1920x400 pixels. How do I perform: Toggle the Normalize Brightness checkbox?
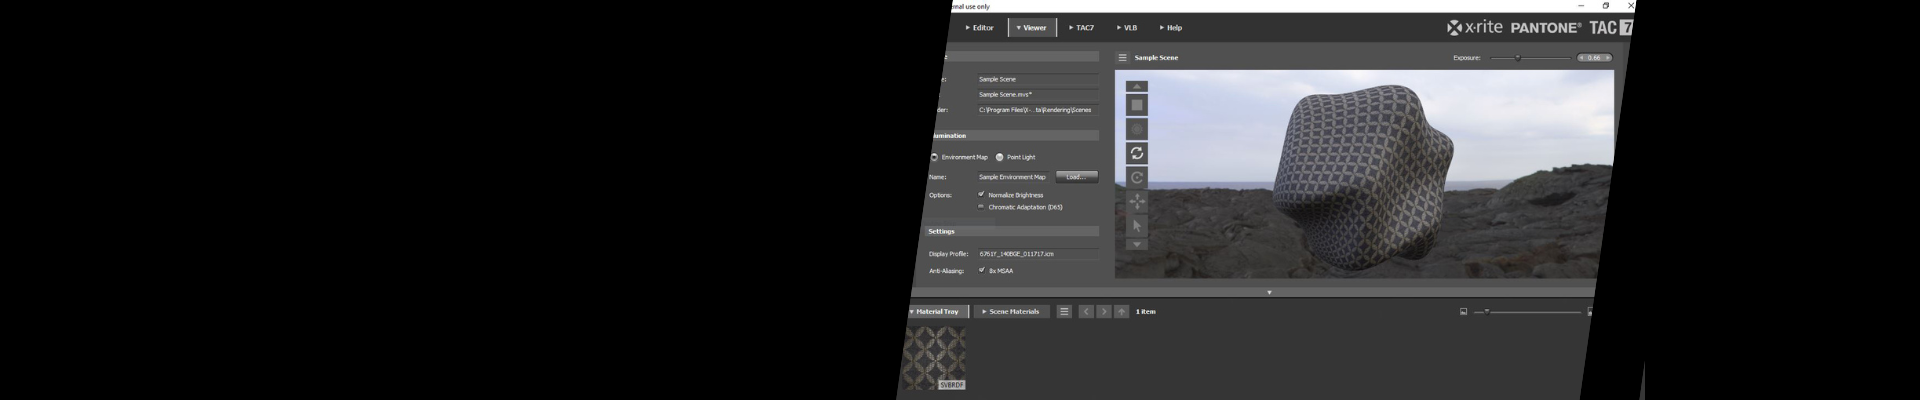[981, 194]
